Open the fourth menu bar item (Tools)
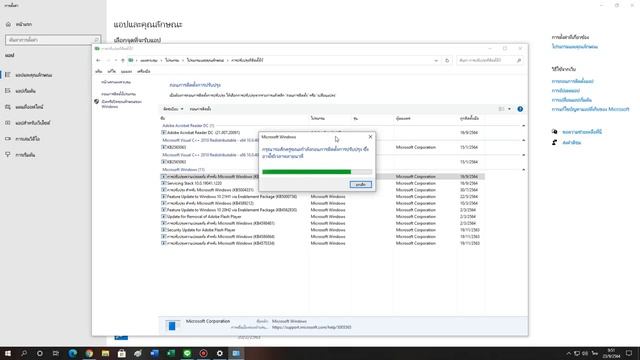Screen dimensions: 640x360 tap(144, 71)
